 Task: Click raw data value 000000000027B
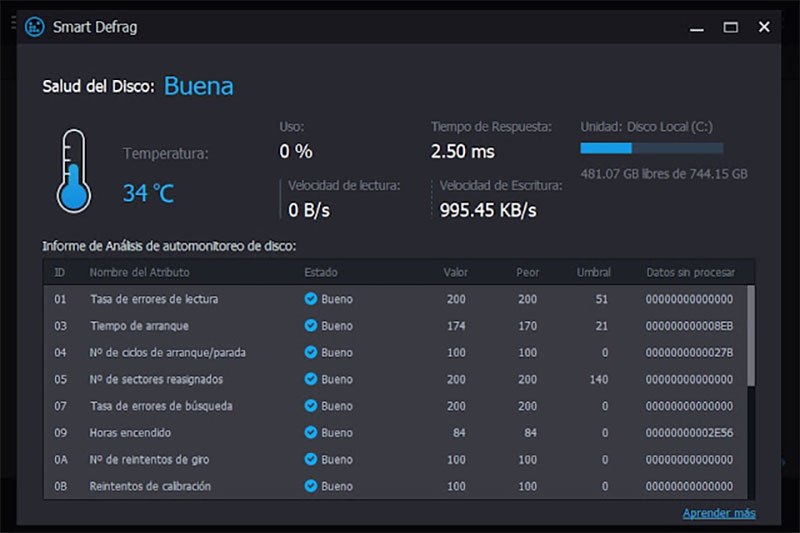689,352
